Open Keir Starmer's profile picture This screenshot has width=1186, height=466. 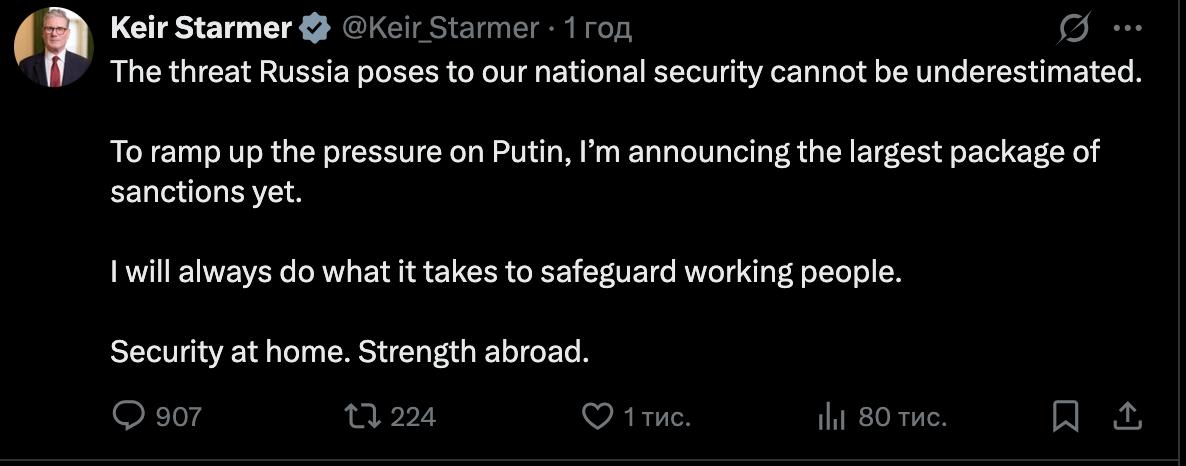[x=54, y=48]
